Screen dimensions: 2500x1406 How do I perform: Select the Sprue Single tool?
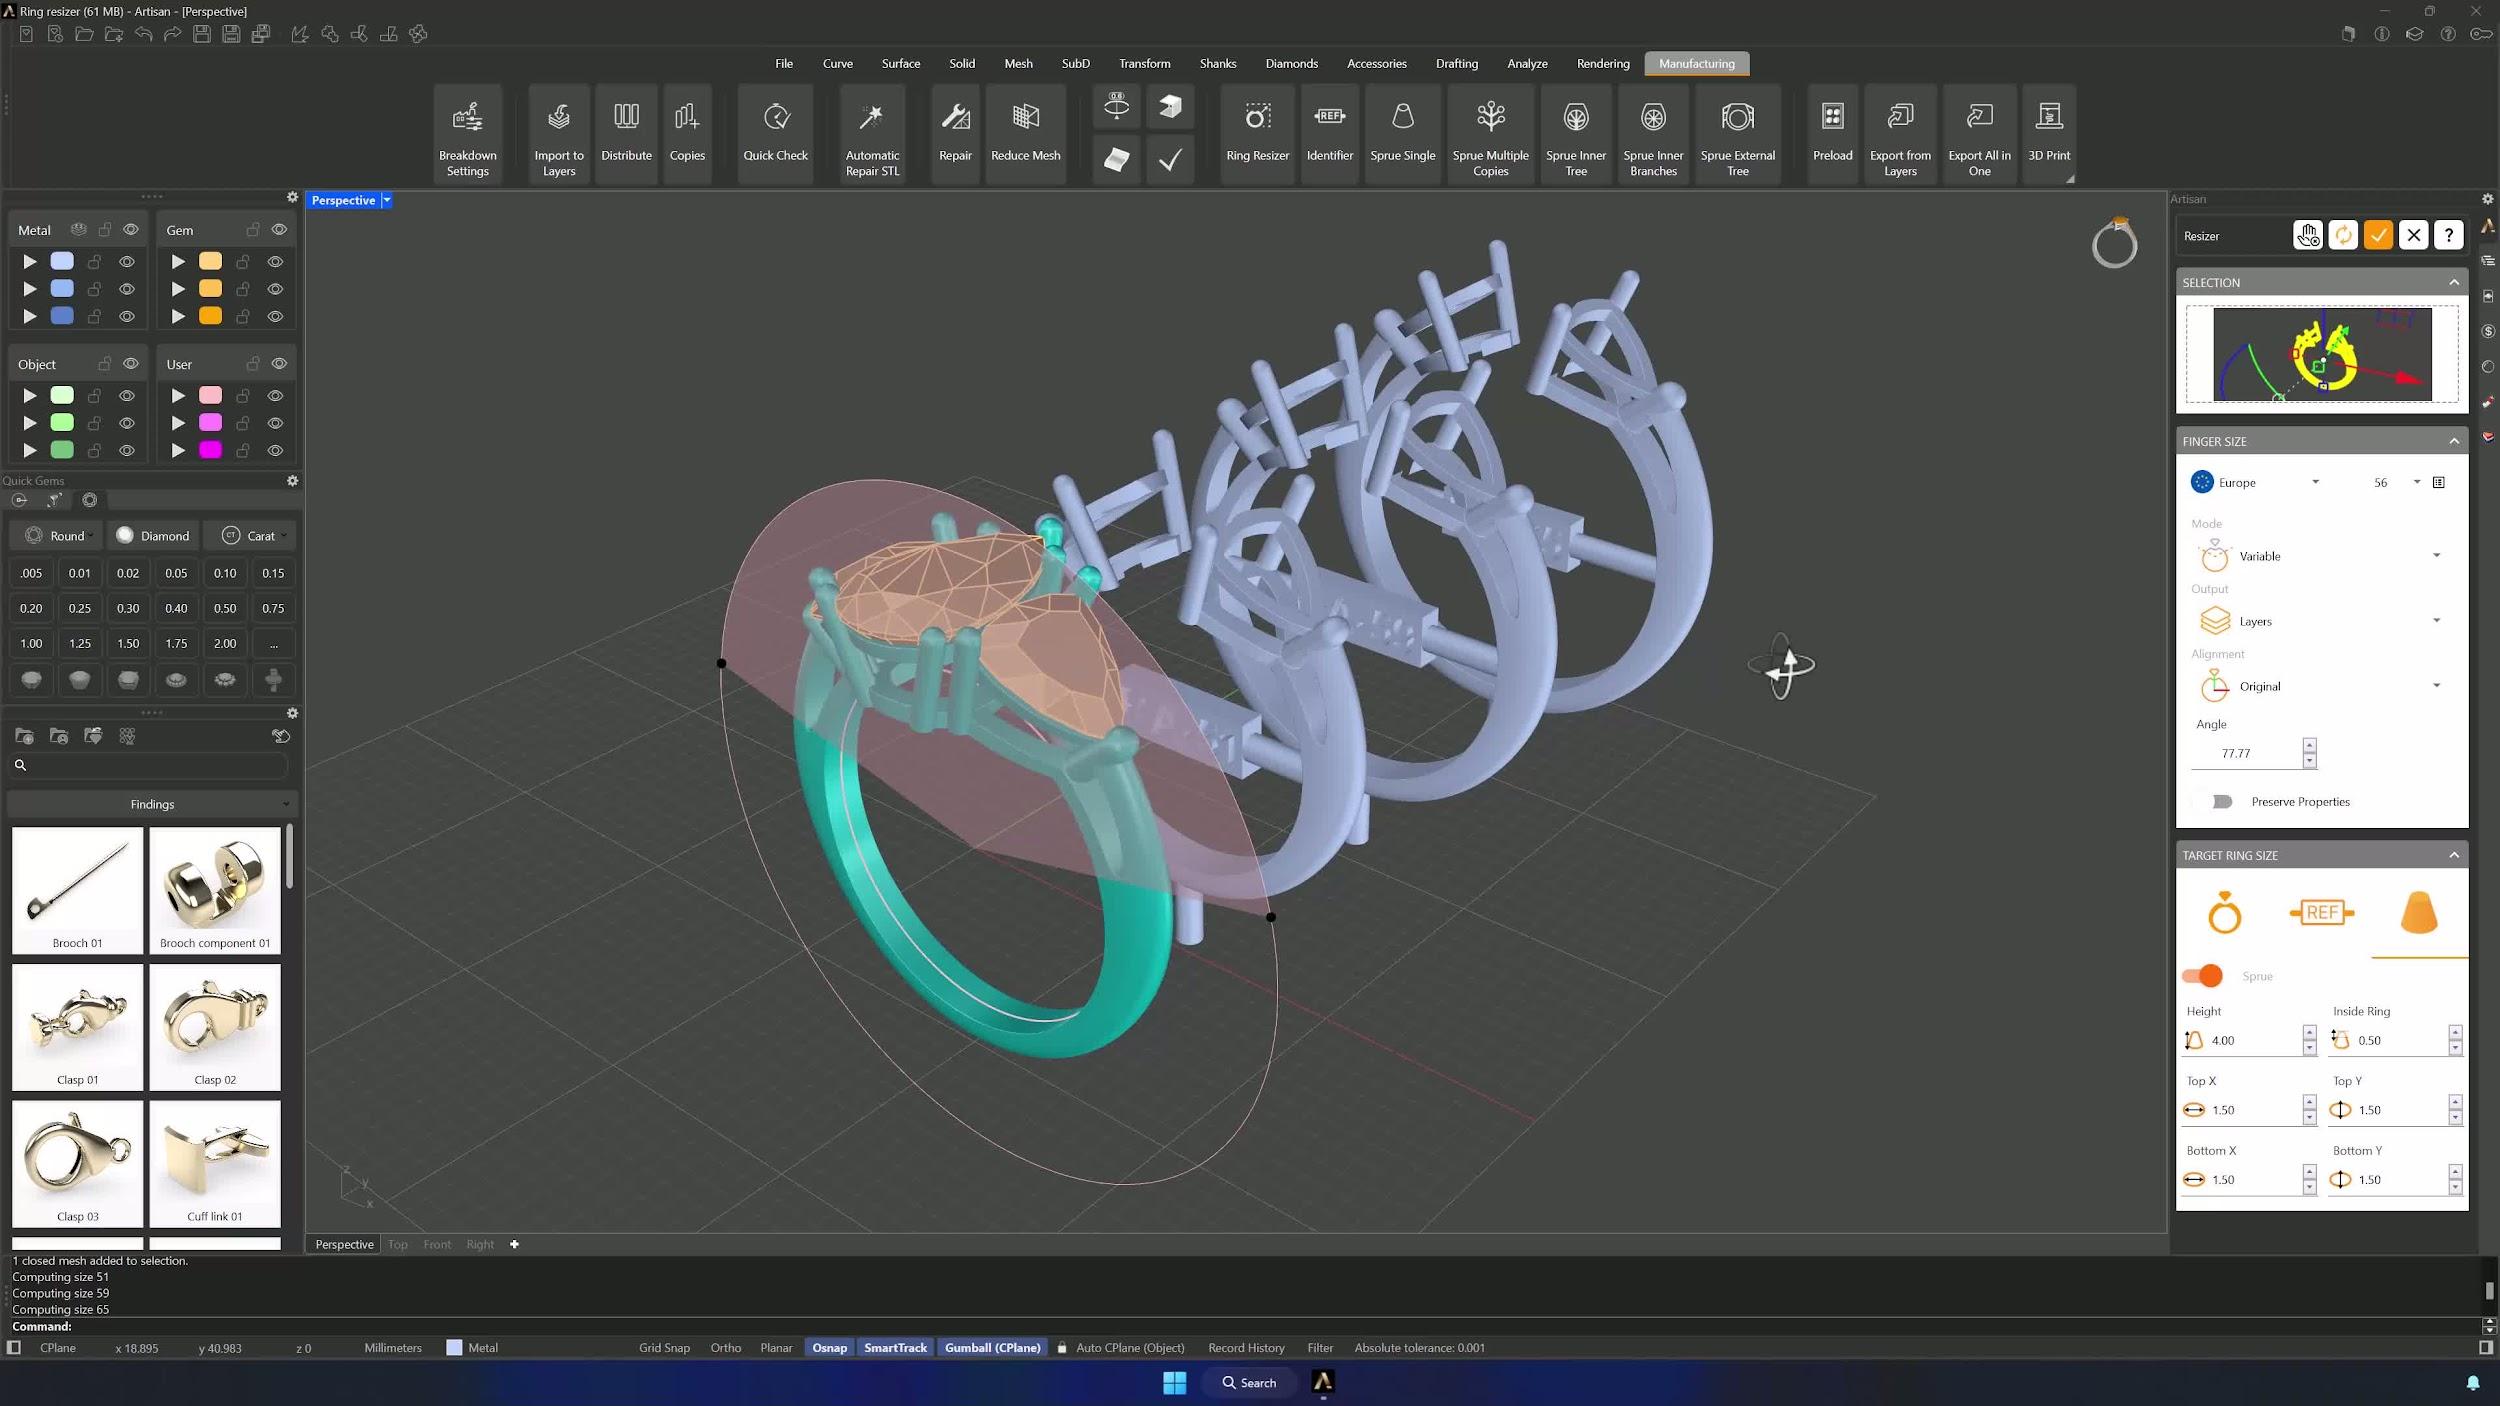coord(1402,135)
